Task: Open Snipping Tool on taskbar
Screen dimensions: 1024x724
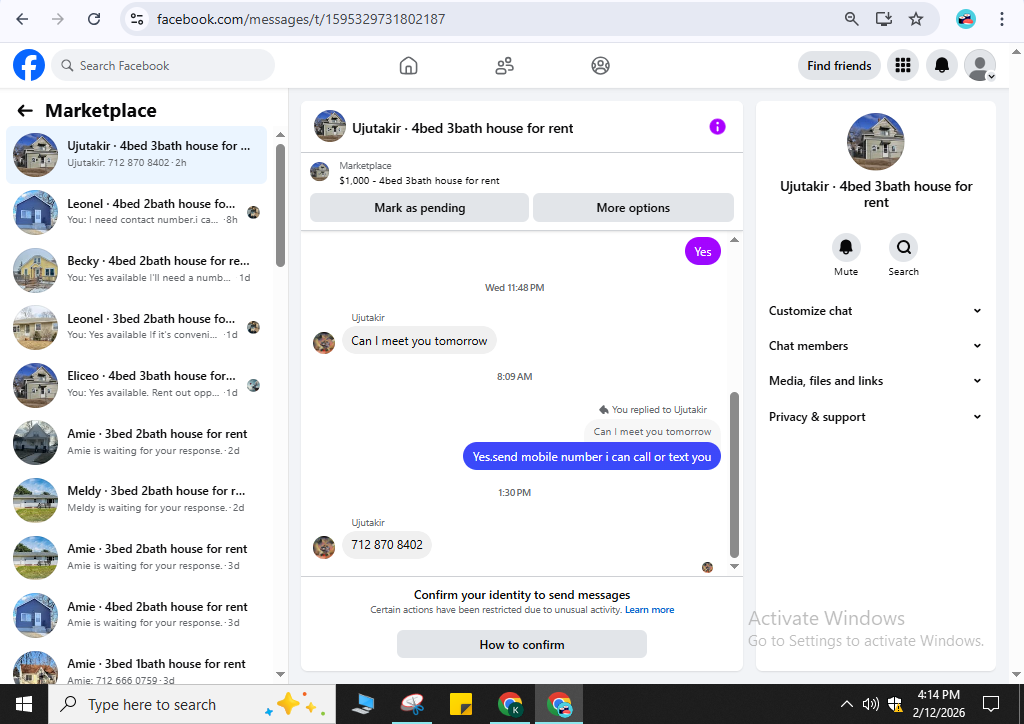Action: [412, 704]
